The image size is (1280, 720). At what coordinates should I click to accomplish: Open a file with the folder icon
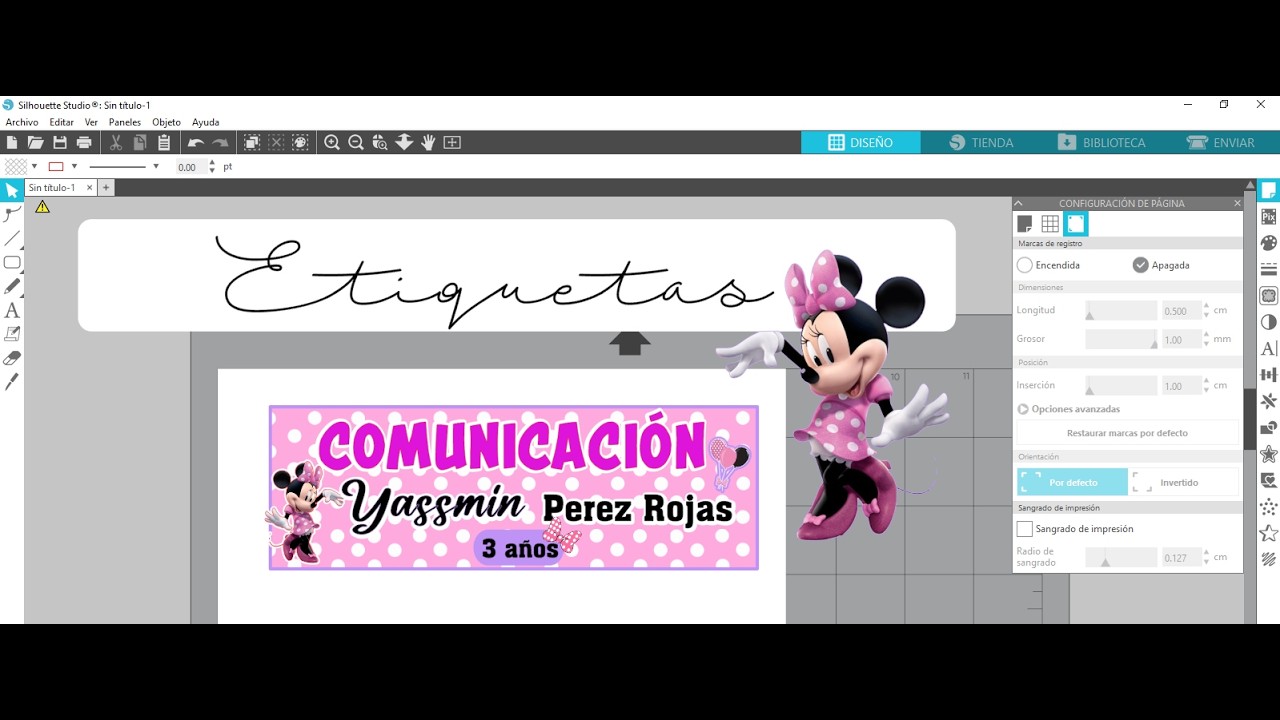35,143
